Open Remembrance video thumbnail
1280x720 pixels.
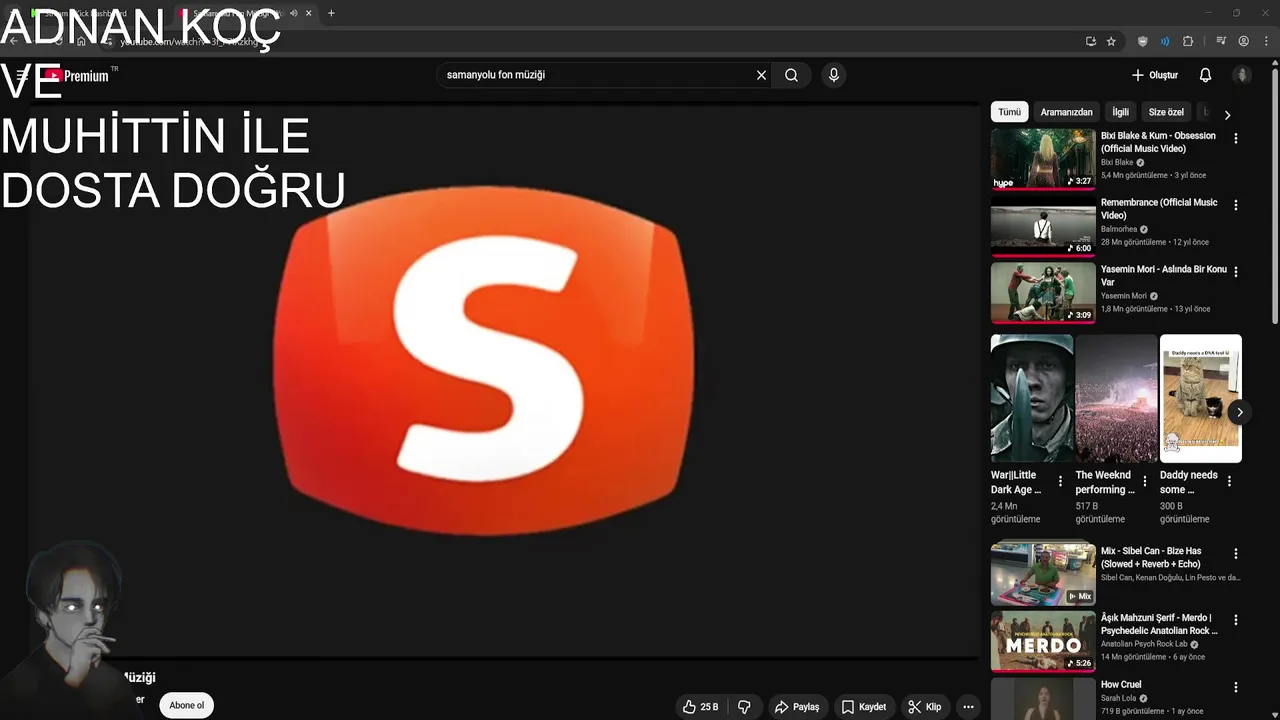1043,225
